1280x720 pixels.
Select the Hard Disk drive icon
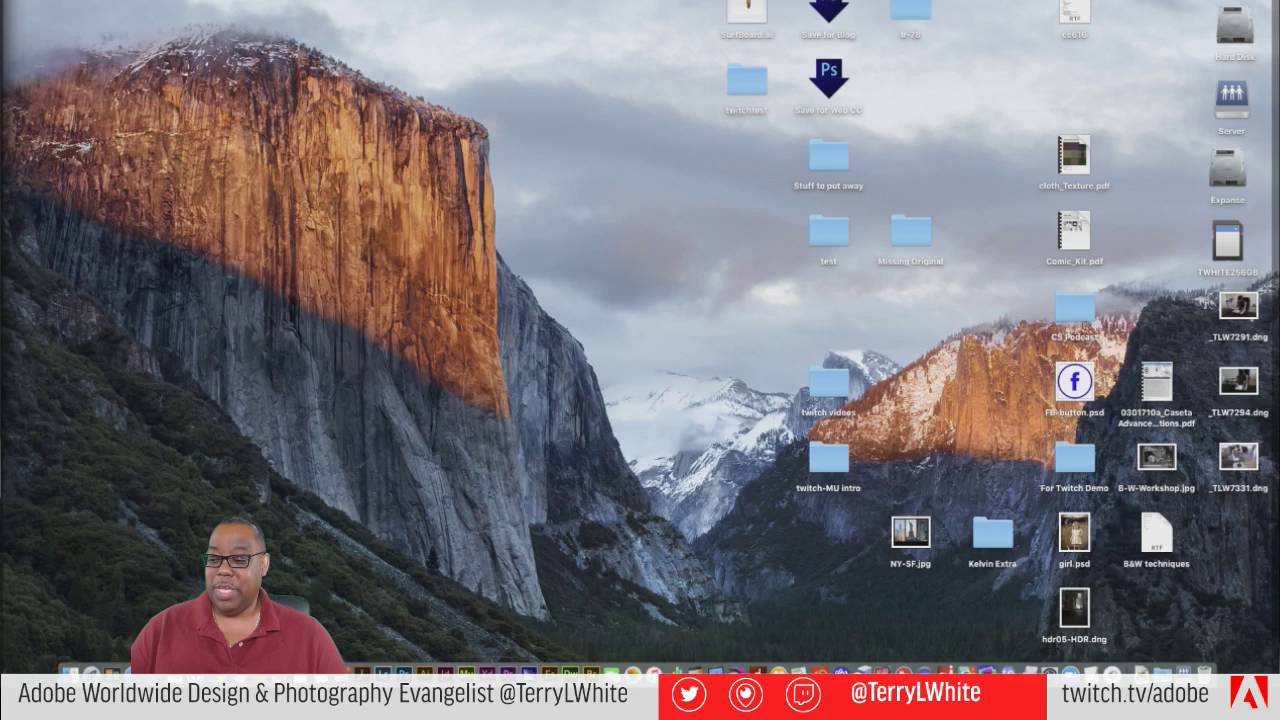[x=1235, y=24]
